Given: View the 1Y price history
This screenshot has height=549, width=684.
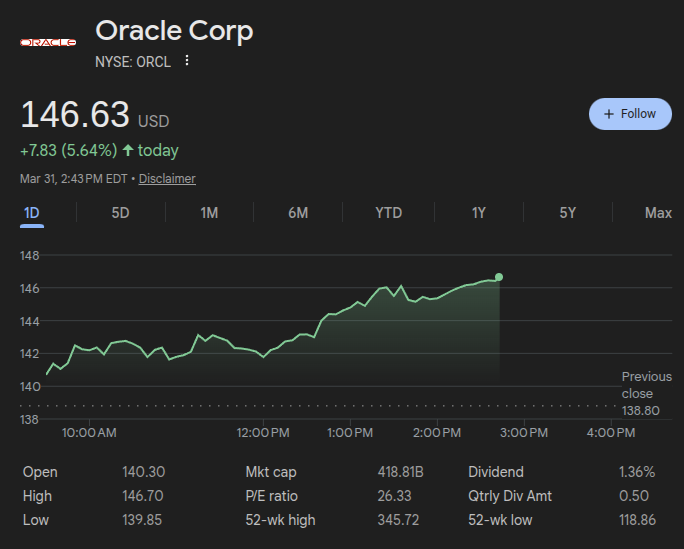Looking at the screenshot, I should coord(479,213).
